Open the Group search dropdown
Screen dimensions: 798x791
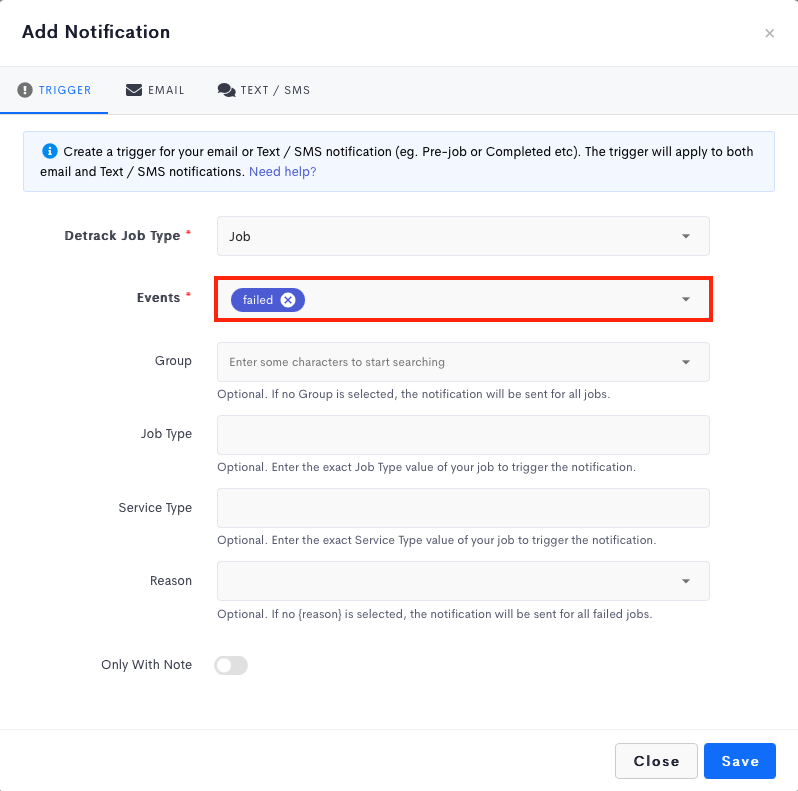[463, 362]
